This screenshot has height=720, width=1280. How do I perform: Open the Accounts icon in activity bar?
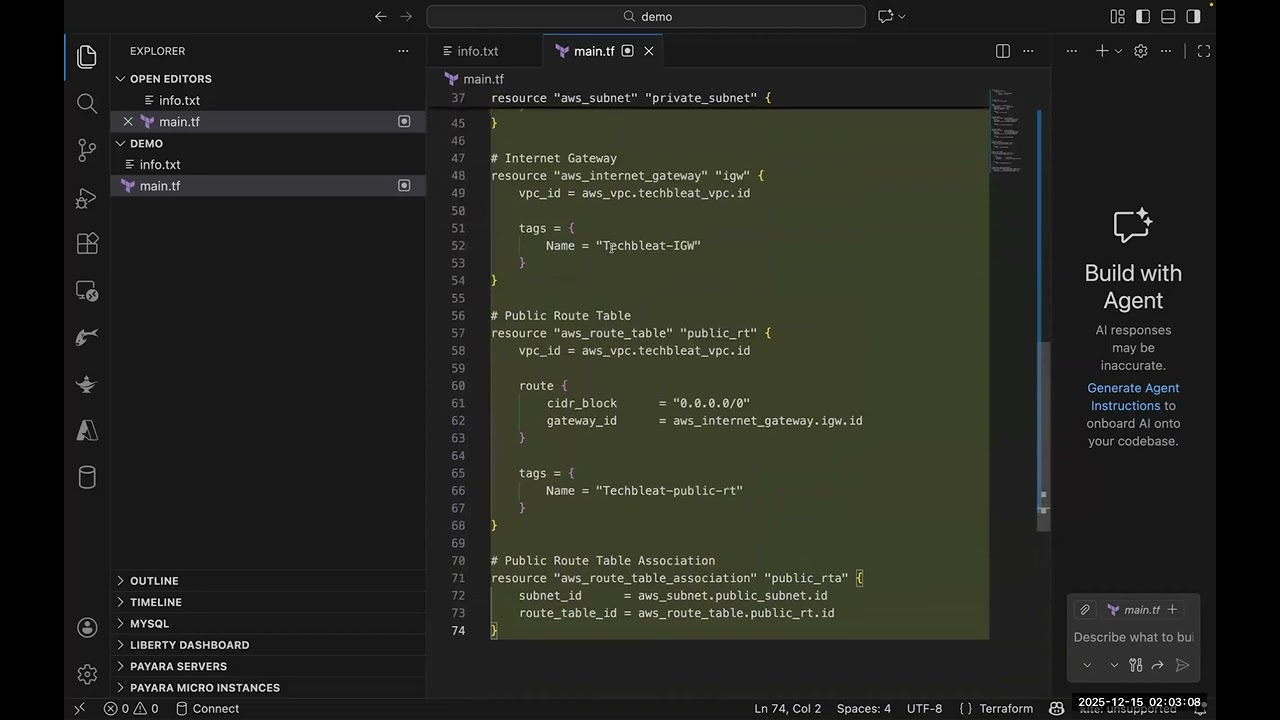87,628
